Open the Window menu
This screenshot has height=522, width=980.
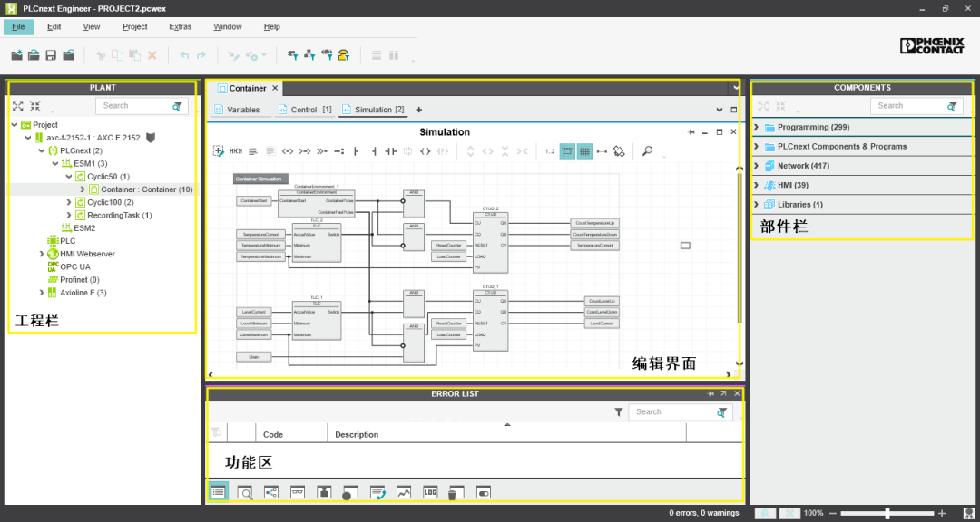tap(227, 27)
